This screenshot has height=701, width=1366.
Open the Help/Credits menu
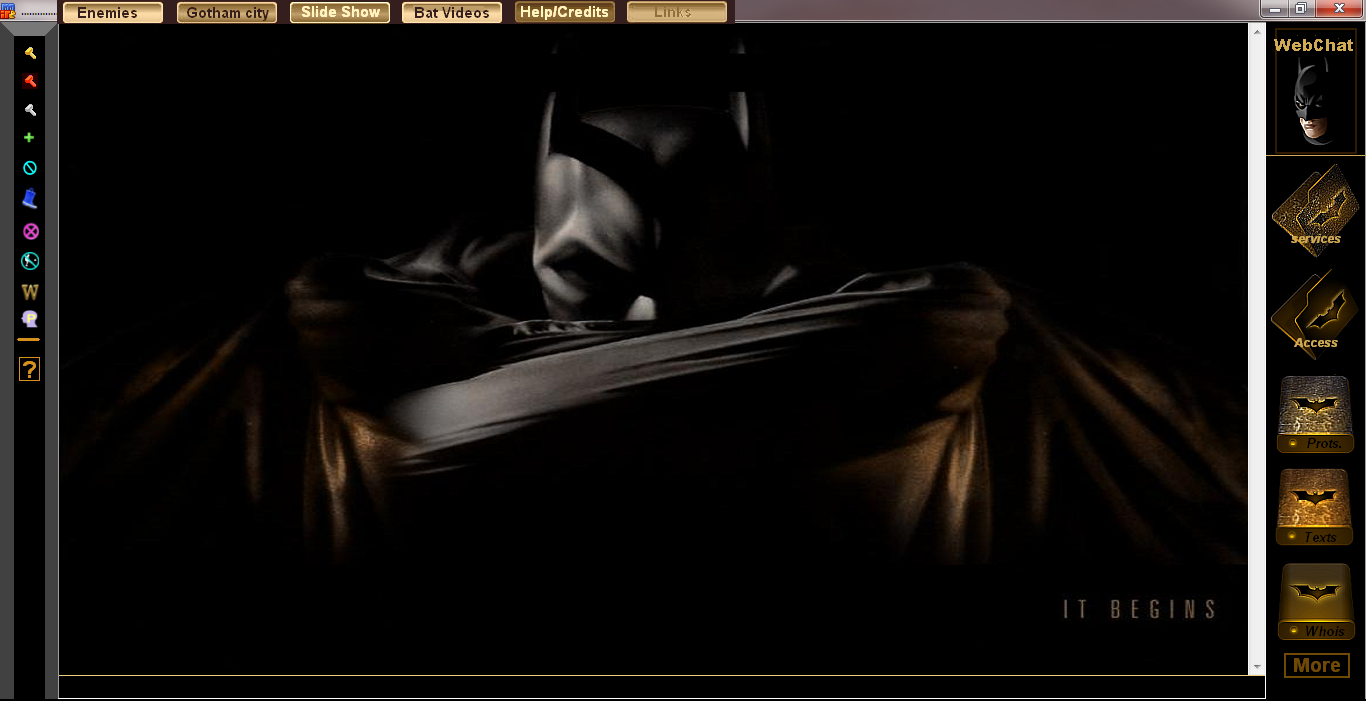tap(565, 12)
